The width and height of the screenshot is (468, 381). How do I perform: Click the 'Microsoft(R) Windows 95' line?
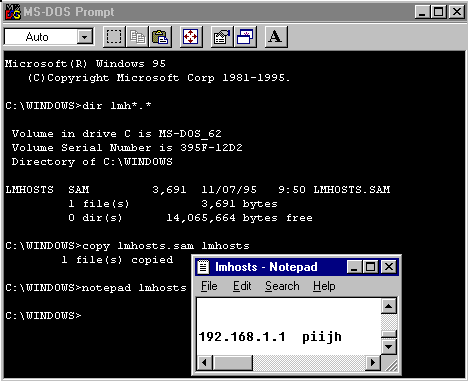(x=85, y=64)
